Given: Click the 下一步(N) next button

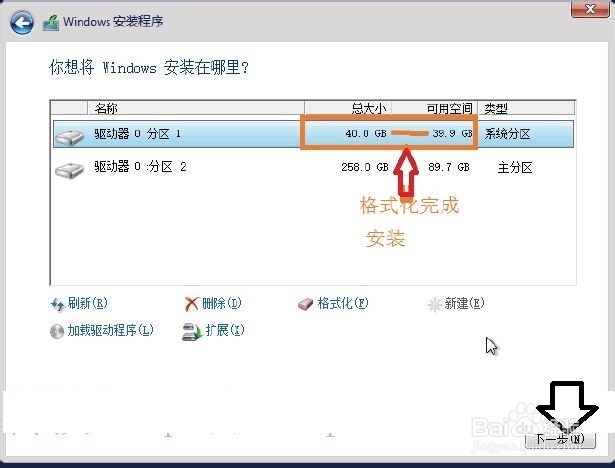Looking at the screenshot, I should (x=560, y=439).
